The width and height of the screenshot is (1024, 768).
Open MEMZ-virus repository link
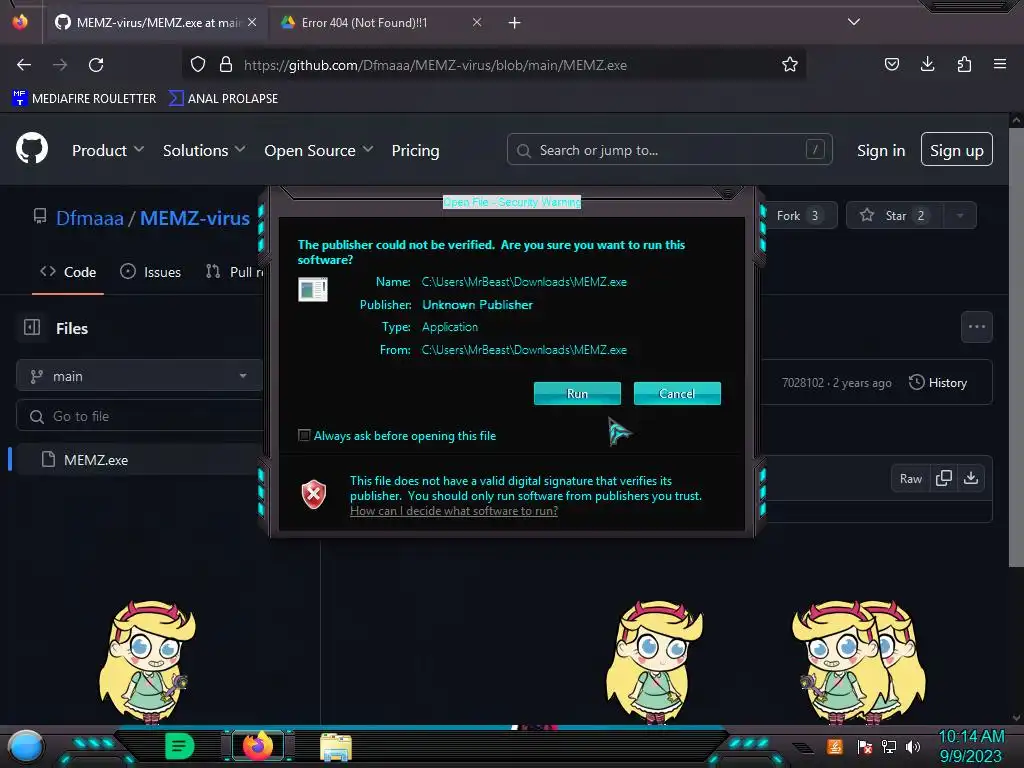click(x=195, y=218)
